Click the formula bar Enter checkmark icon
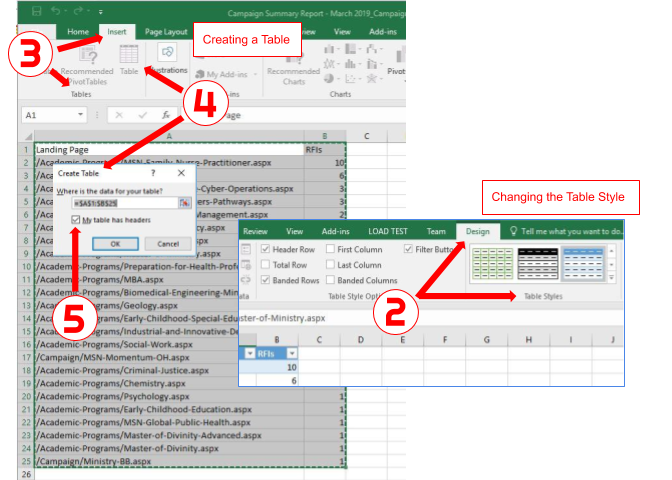 pos(143,115)
